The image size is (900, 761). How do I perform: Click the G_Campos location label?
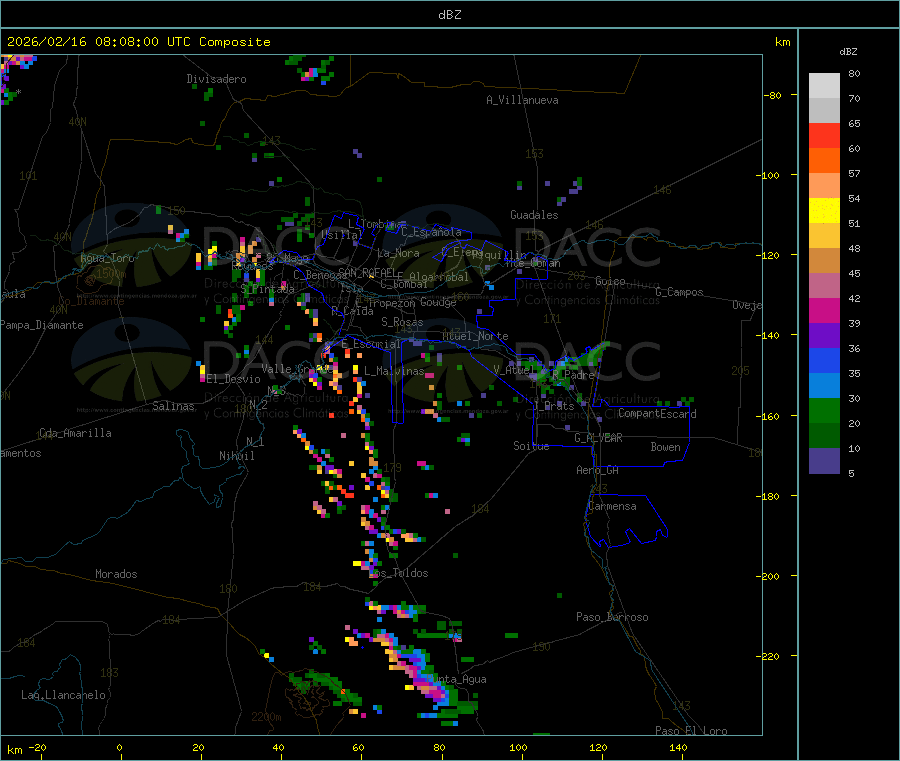(680, 292)
